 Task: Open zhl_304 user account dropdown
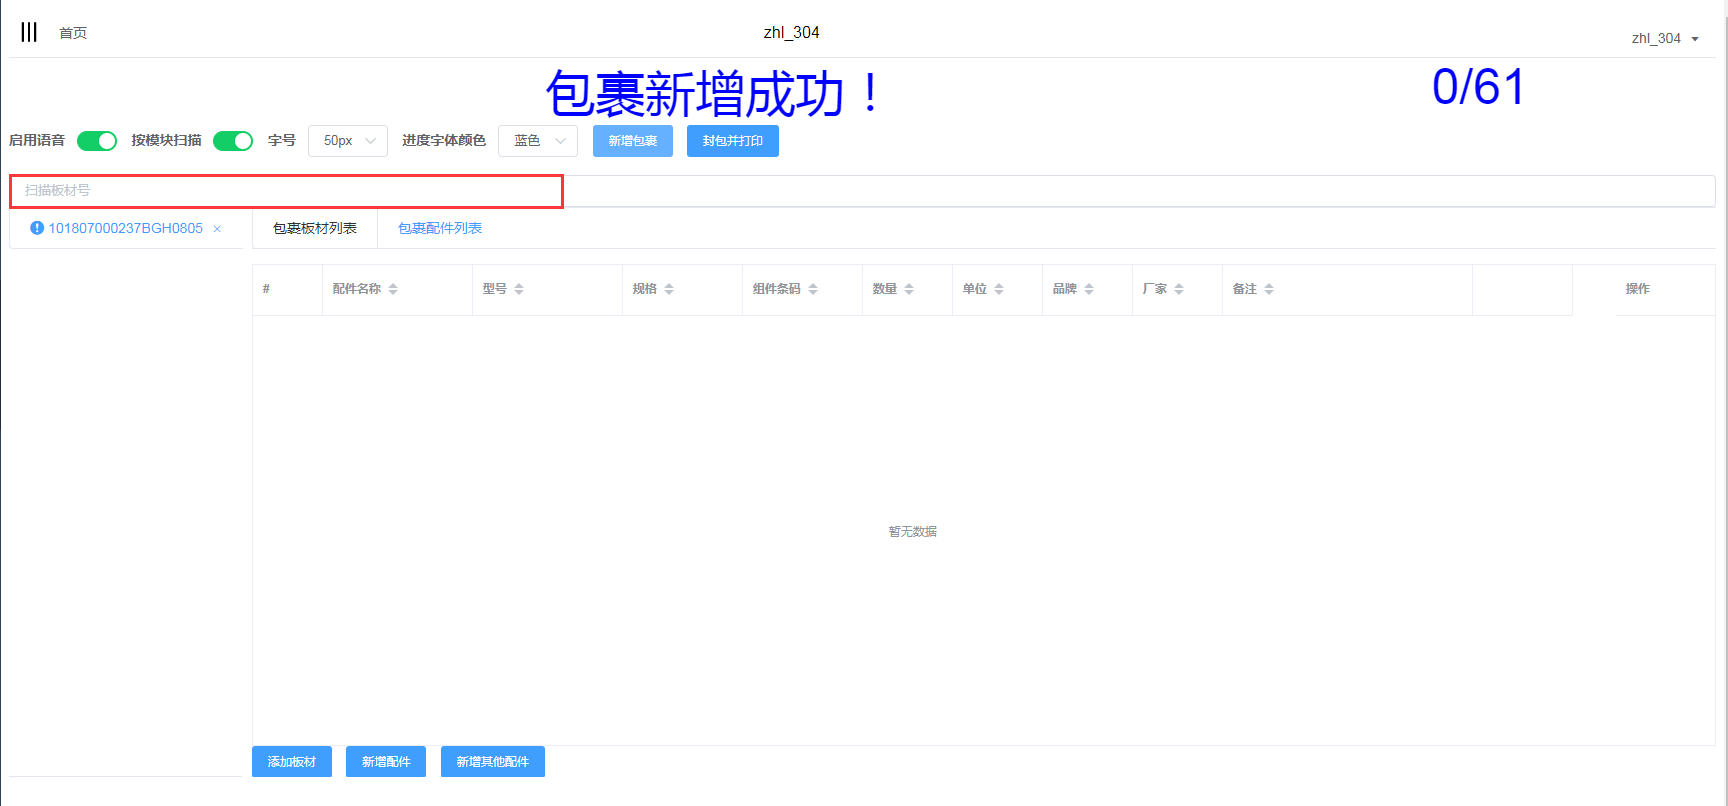coord(1665,39)
